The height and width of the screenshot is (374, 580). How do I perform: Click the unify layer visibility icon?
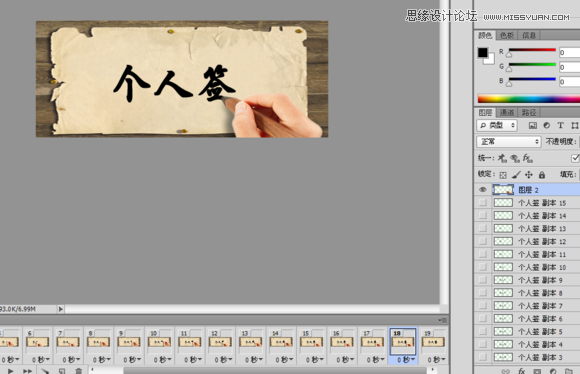coord(515,158)
